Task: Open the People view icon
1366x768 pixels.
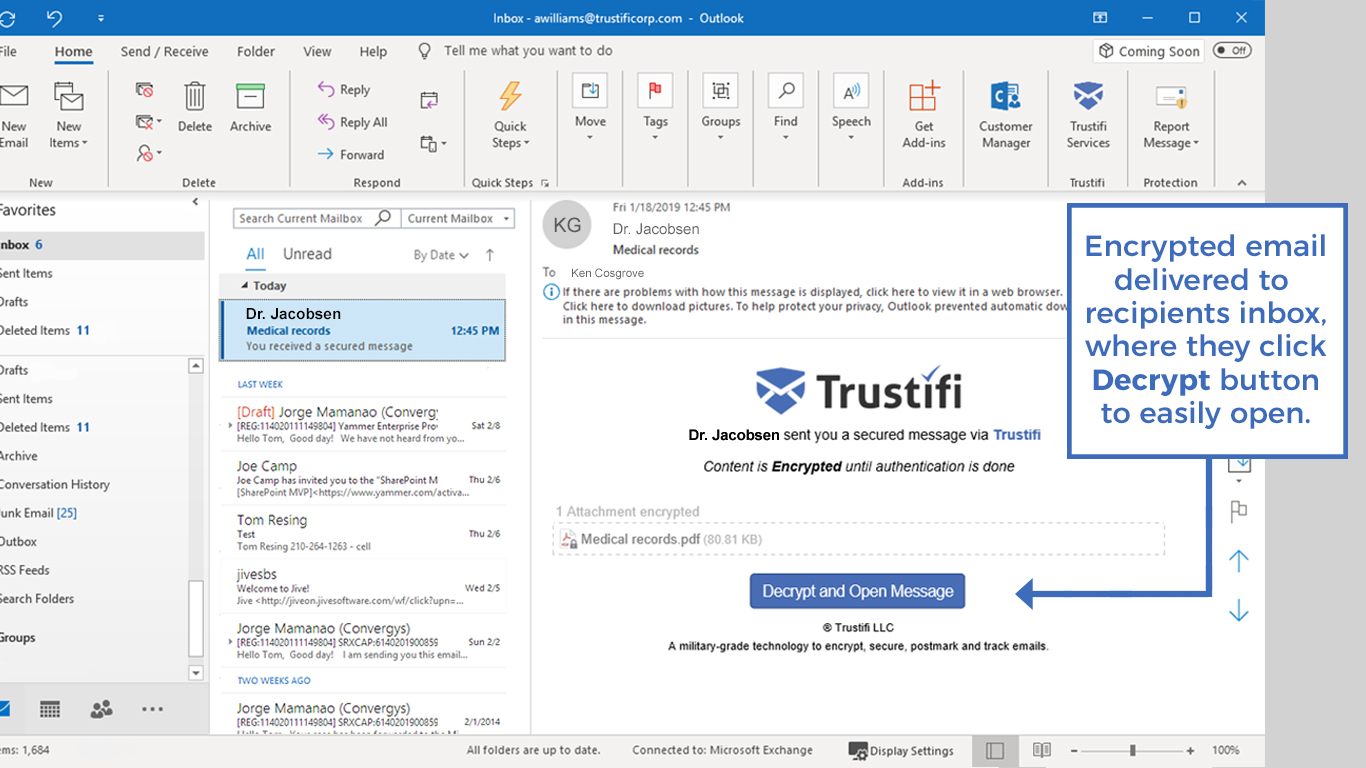Action: pos(101,709)
